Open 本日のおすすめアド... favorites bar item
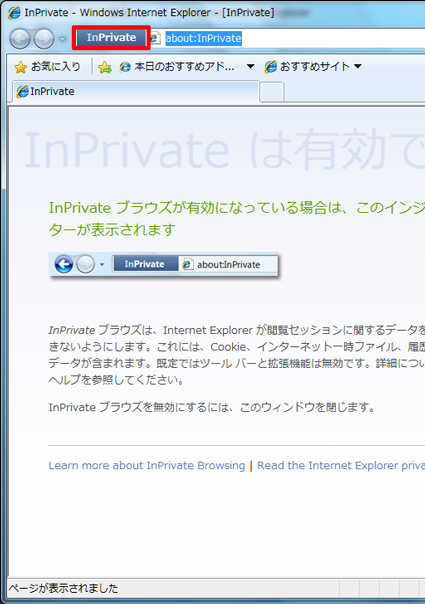The image size is (425, 604). tap(177, 67)
